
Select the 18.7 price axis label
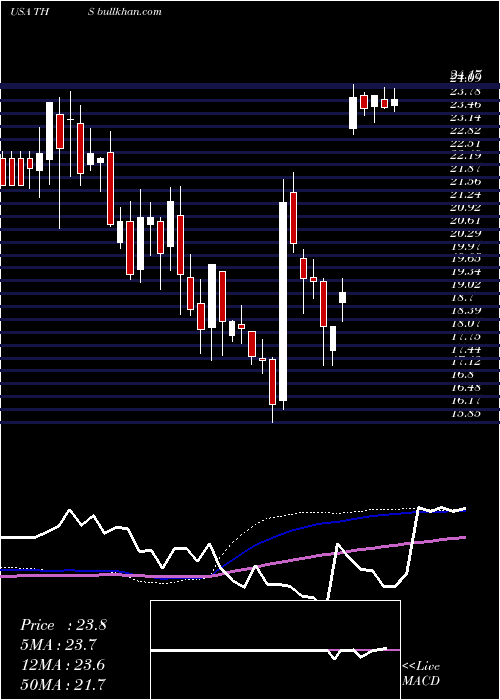[462, 297]
